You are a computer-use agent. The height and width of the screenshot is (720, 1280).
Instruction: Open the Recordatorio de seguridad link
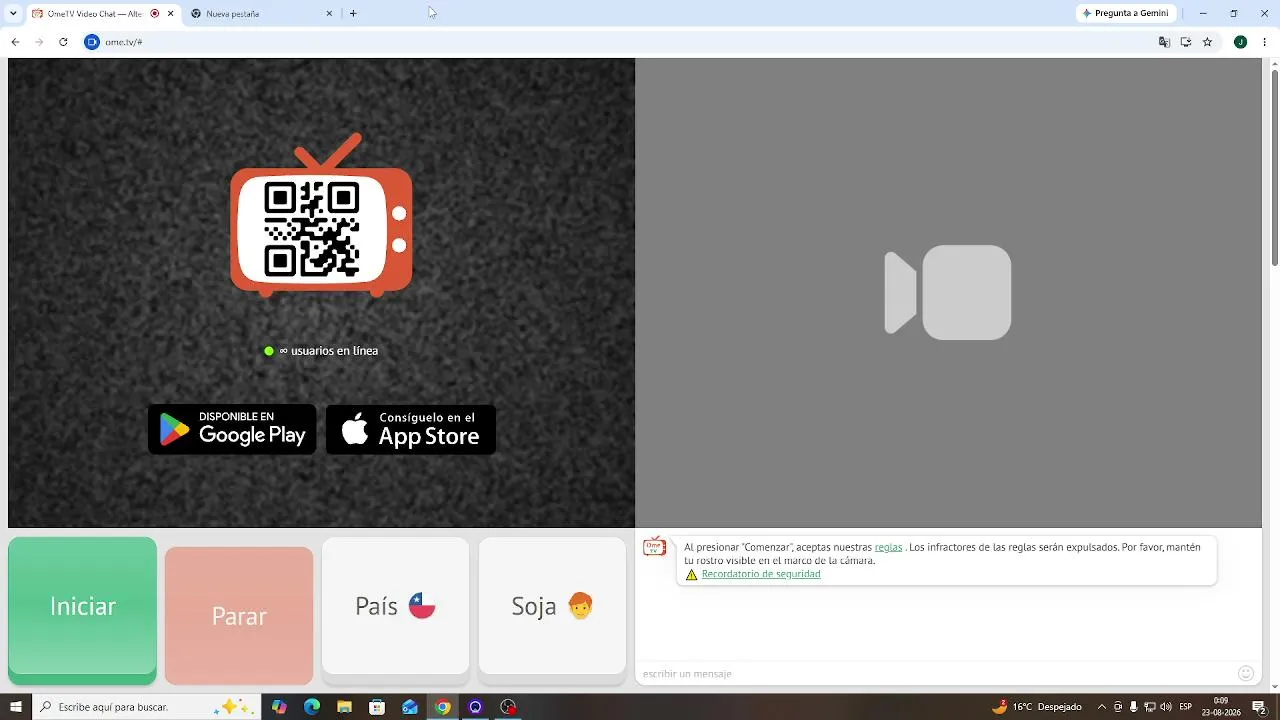pos(761,574)
